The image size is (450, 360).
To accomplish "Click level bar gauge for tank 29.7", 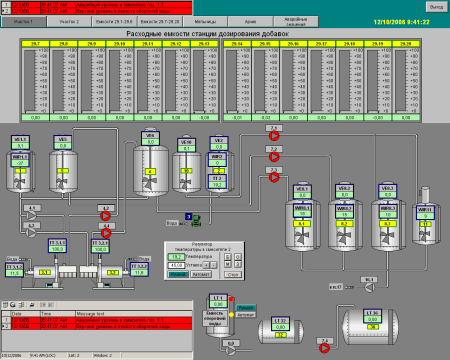I will (30, 81).
